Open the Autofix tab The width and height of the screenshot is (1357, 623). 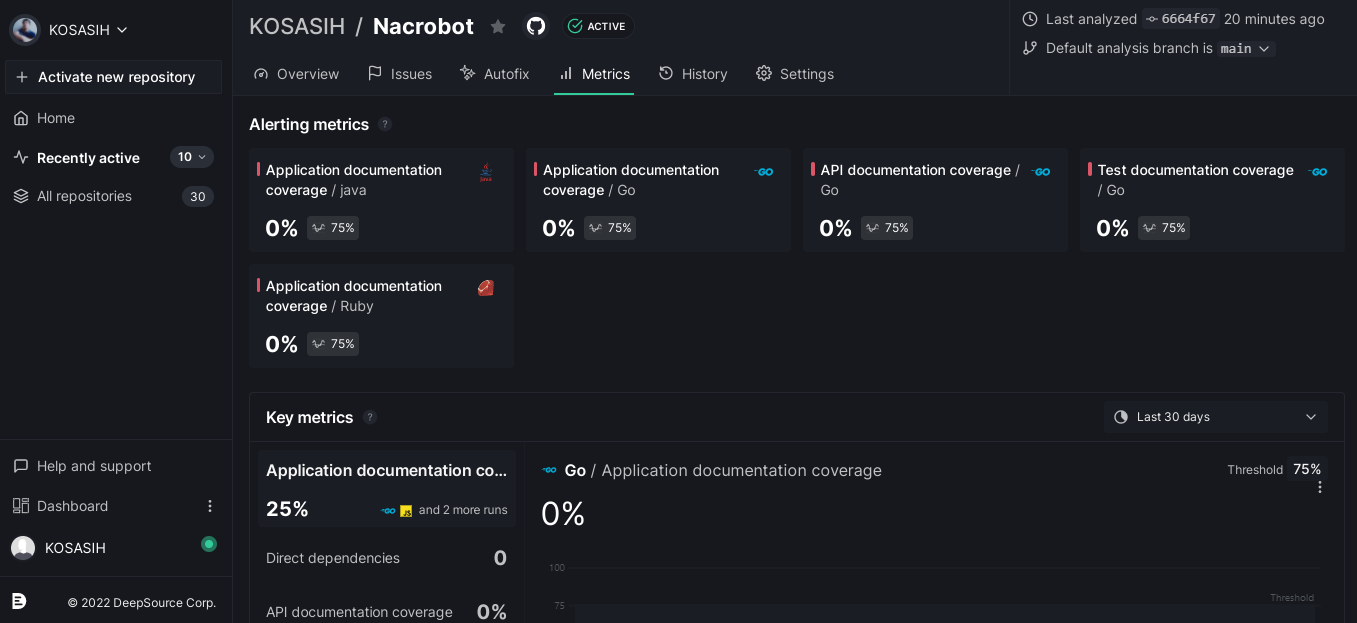coord(495,74)
